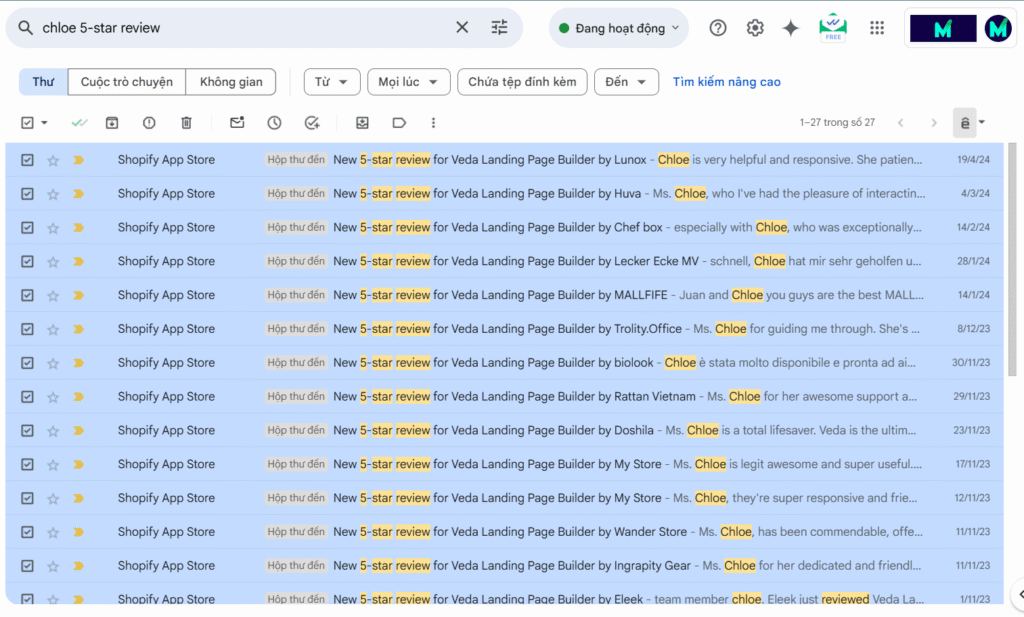Open the 'Mọi lúc' date filter dropdown

(408, 82)
